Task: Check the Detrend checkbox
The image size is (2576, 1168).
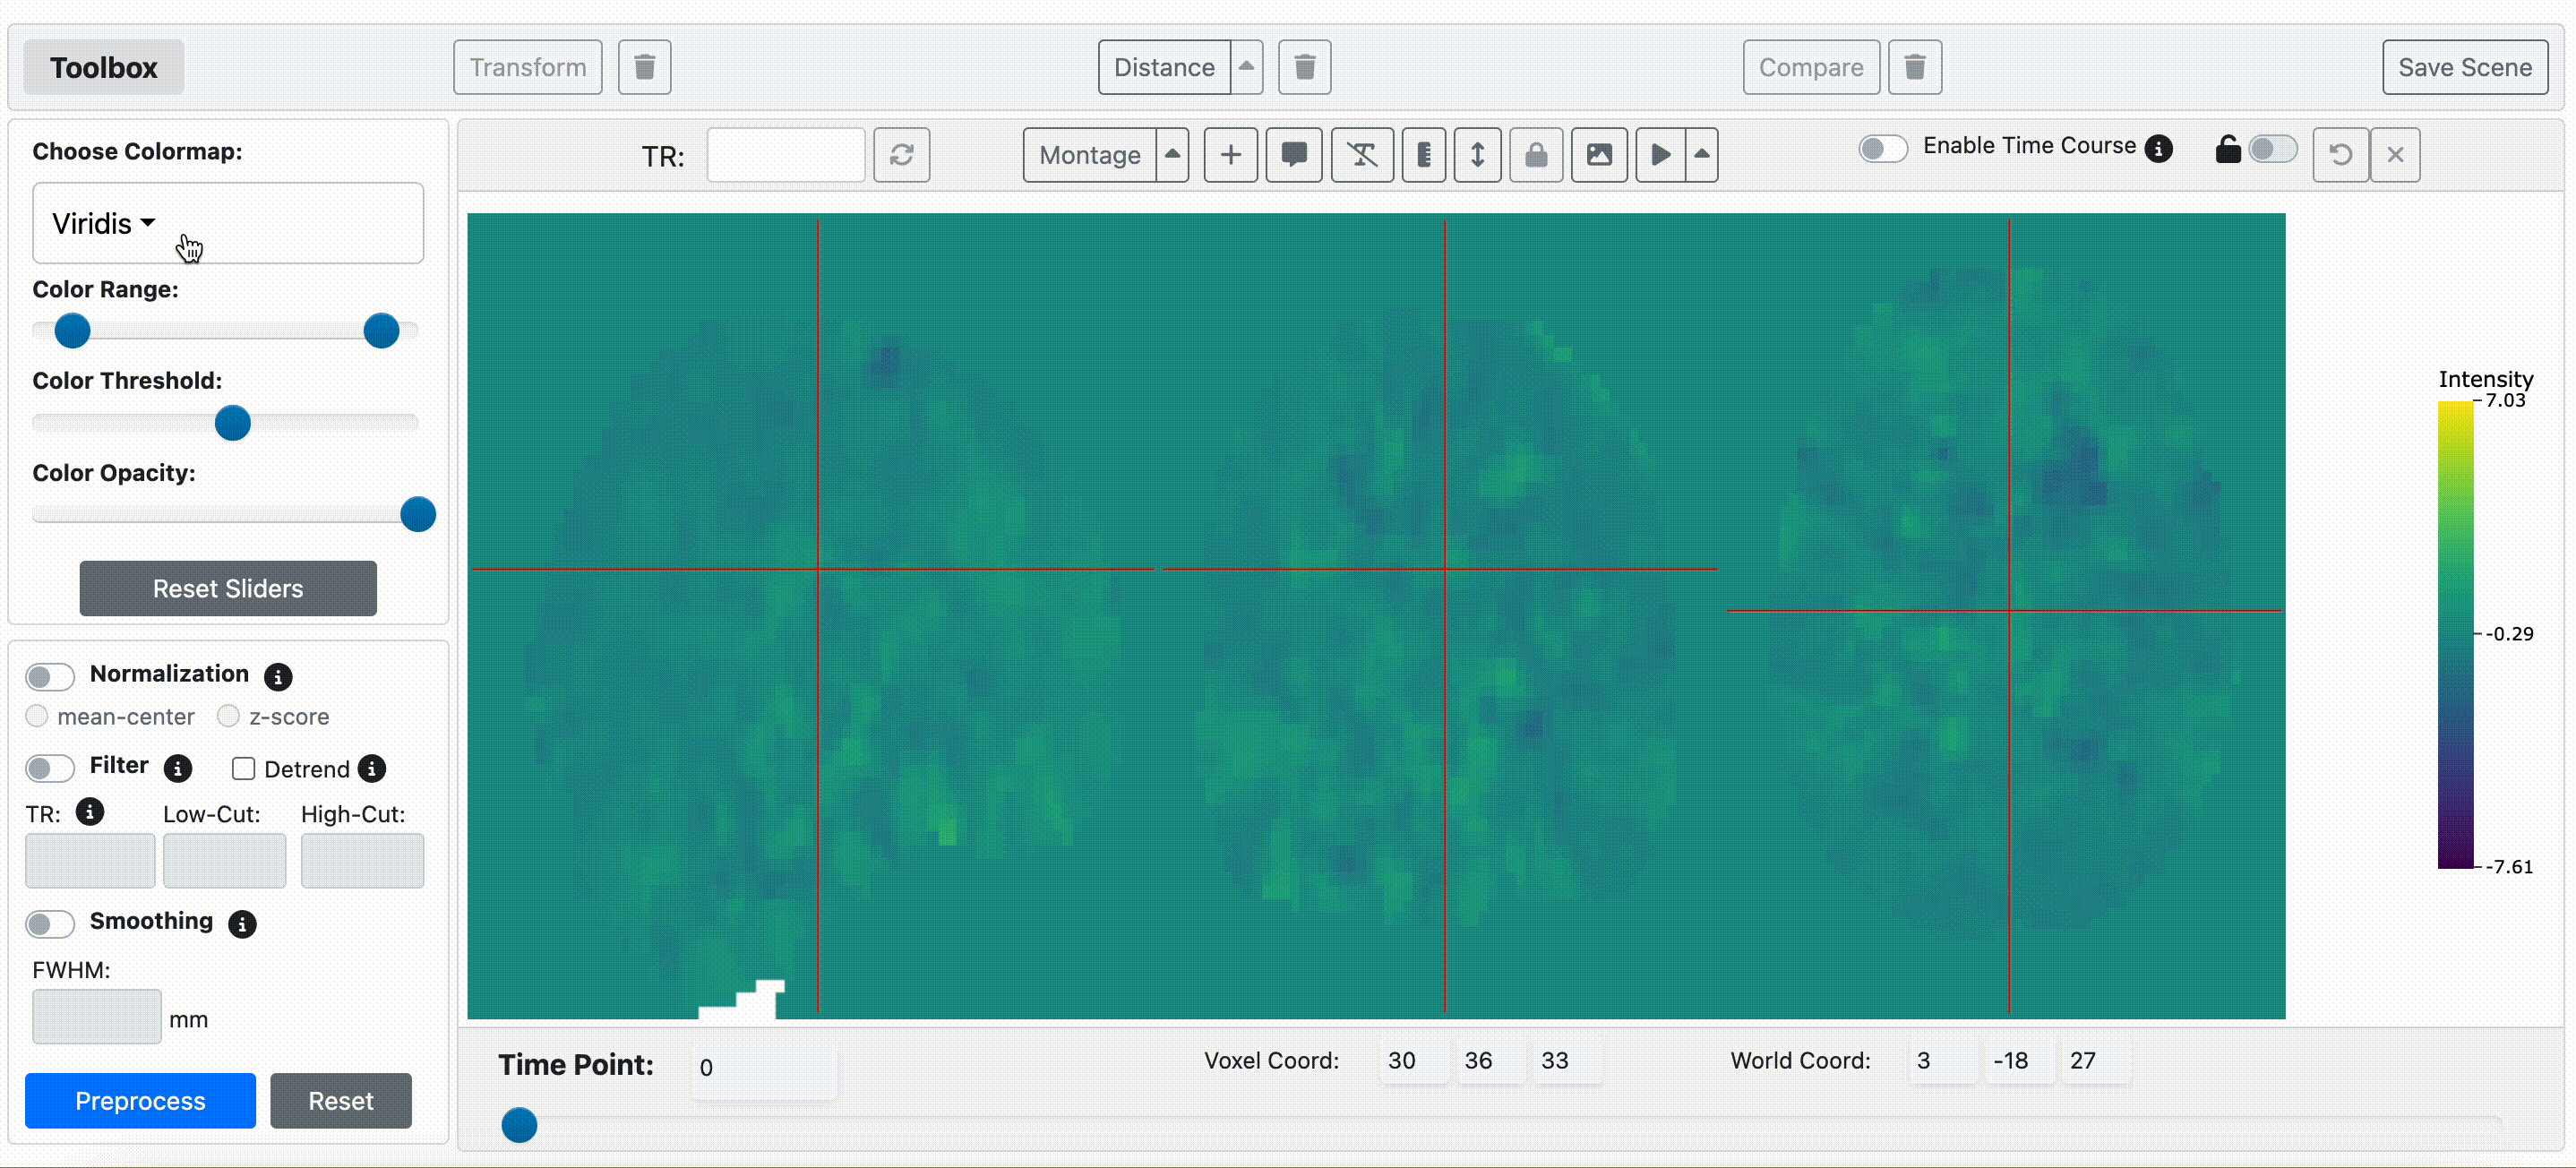Action: [243, 769]
